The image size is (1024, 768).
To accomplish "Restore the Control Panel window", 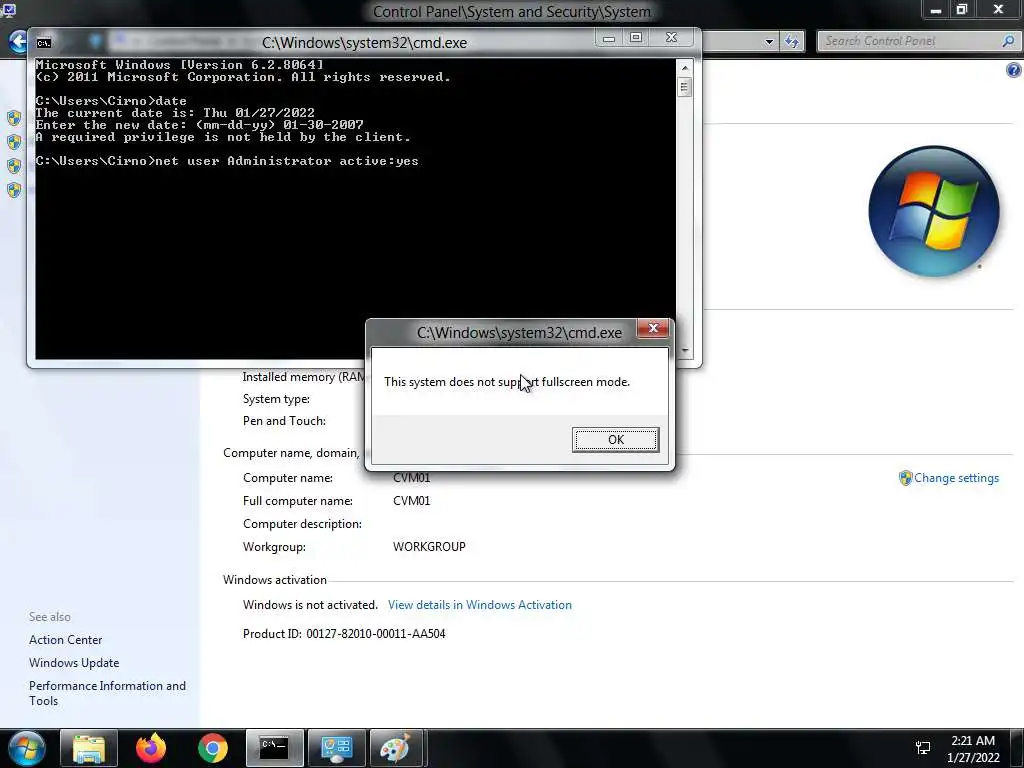I will (961, 10).
